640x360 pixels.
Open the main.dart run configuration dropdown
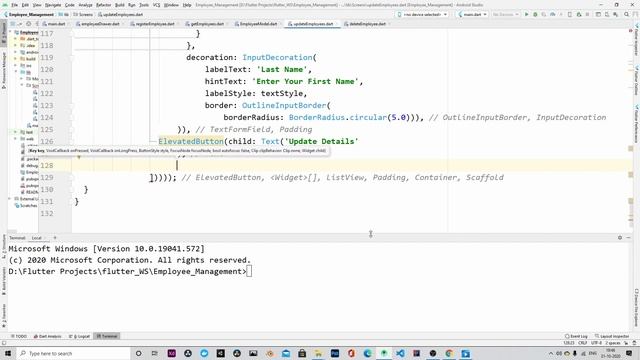click(x=472, y=14)
